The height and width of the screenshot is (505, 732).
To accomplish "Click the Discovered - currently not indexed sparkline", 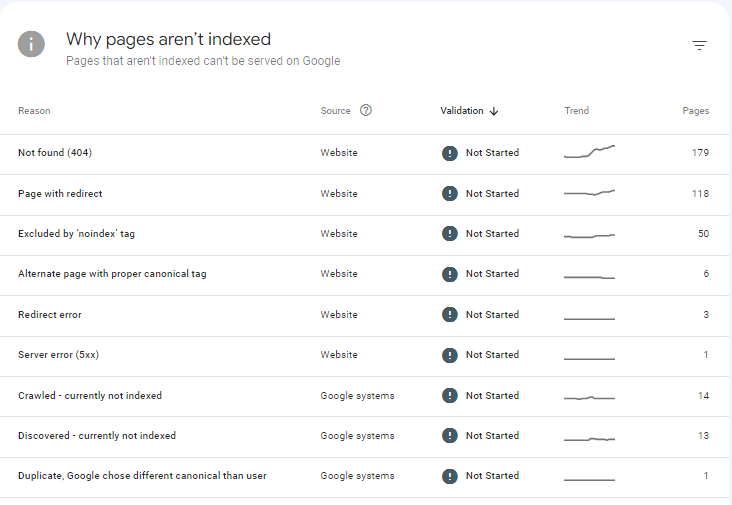I will pos(589,439).
